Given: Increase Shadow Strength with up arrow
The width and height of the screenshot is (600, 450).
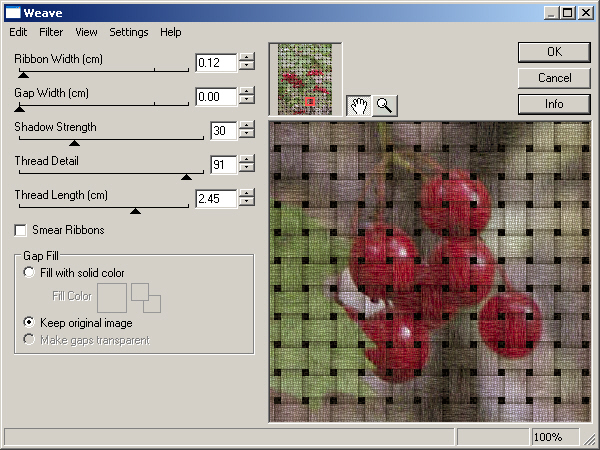Looking at the screenshot, I should pyautogui.click(x=247, y=126).
